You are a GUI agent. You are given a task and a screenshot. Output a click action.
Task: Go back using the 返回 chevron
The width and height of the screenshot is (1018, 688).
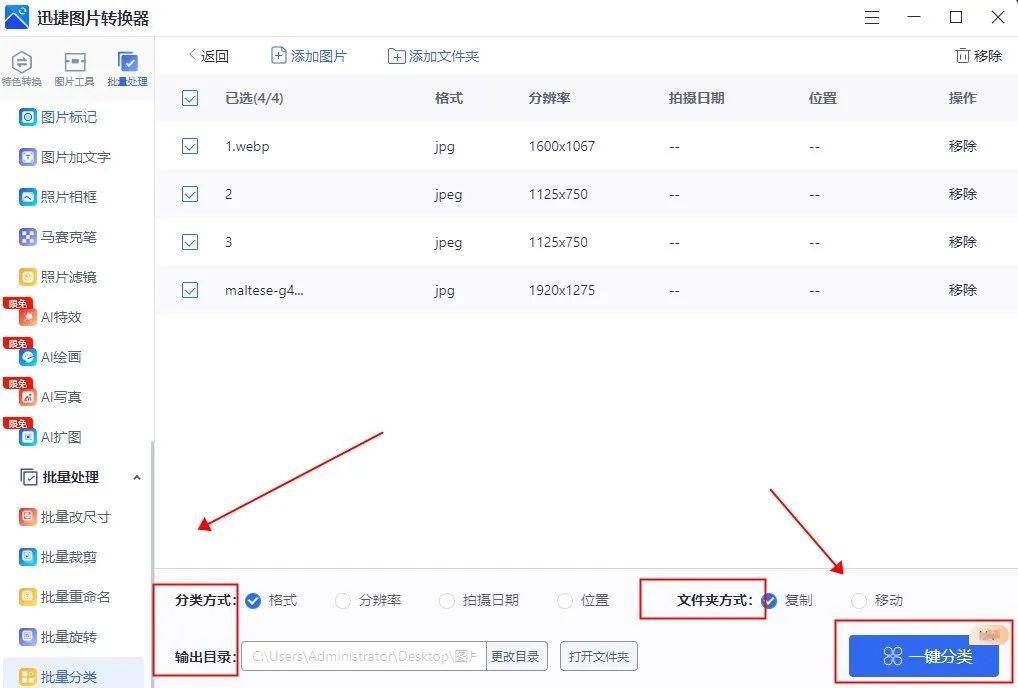point(192,56)
